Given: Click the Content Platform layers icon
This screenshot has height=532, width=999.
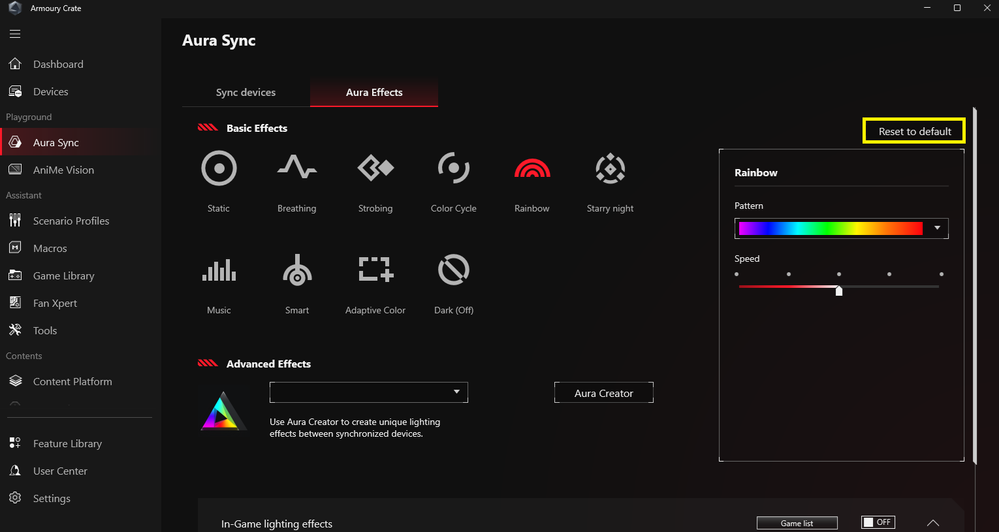Looking at the screenshot, I should pyautogui.click(x=15, y=381).
